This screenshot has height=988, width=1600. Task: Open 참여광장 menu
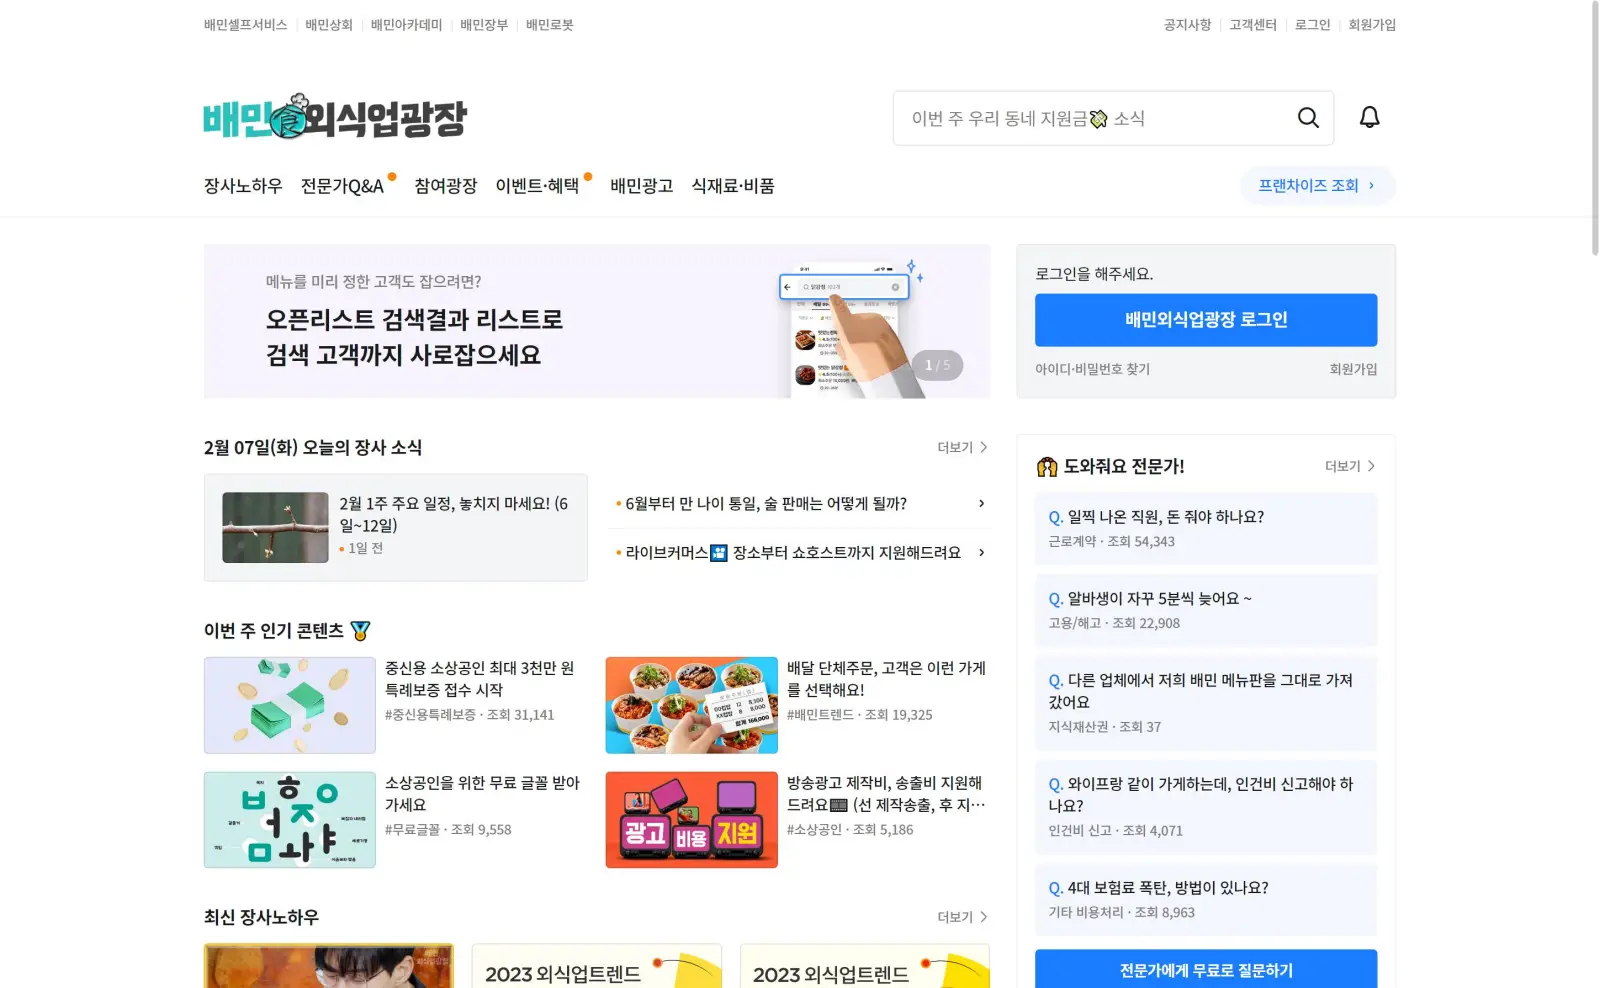pyautogui.click(x=446, y=186)
